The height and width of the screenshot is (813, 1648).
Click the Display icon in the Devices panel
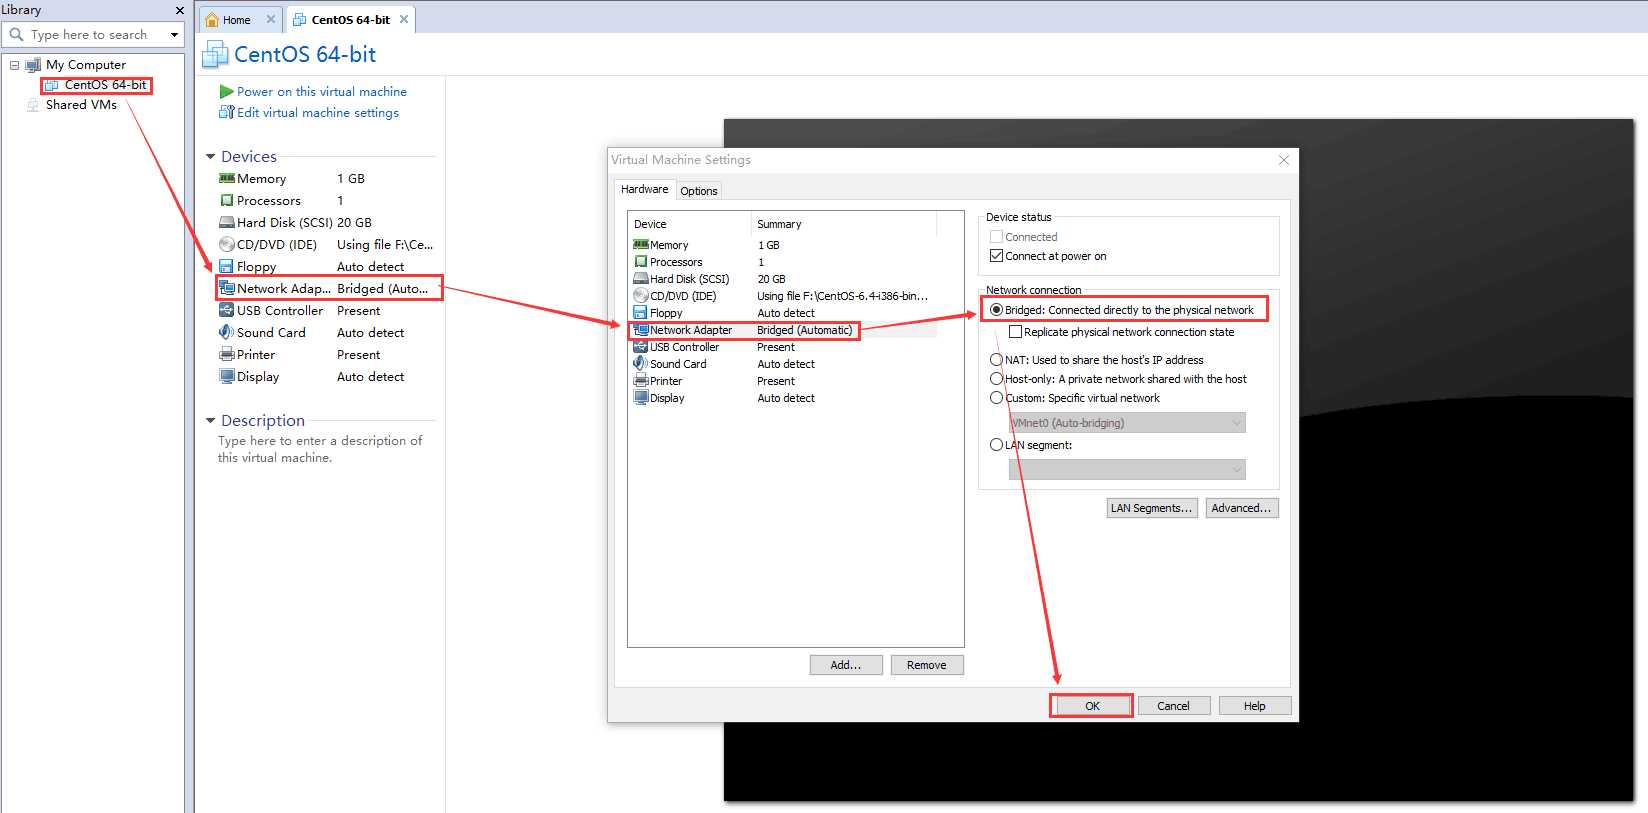click(x=227, y=376)
